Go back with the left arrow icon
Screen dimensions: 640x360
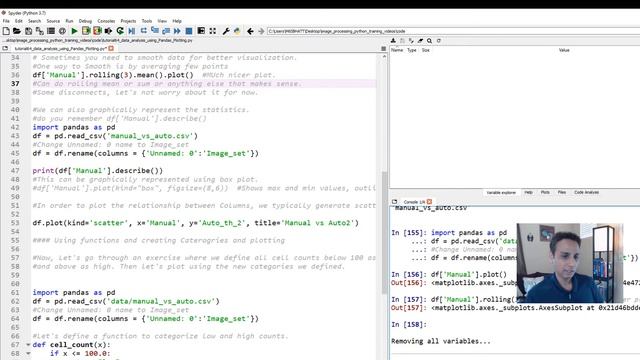250,31
